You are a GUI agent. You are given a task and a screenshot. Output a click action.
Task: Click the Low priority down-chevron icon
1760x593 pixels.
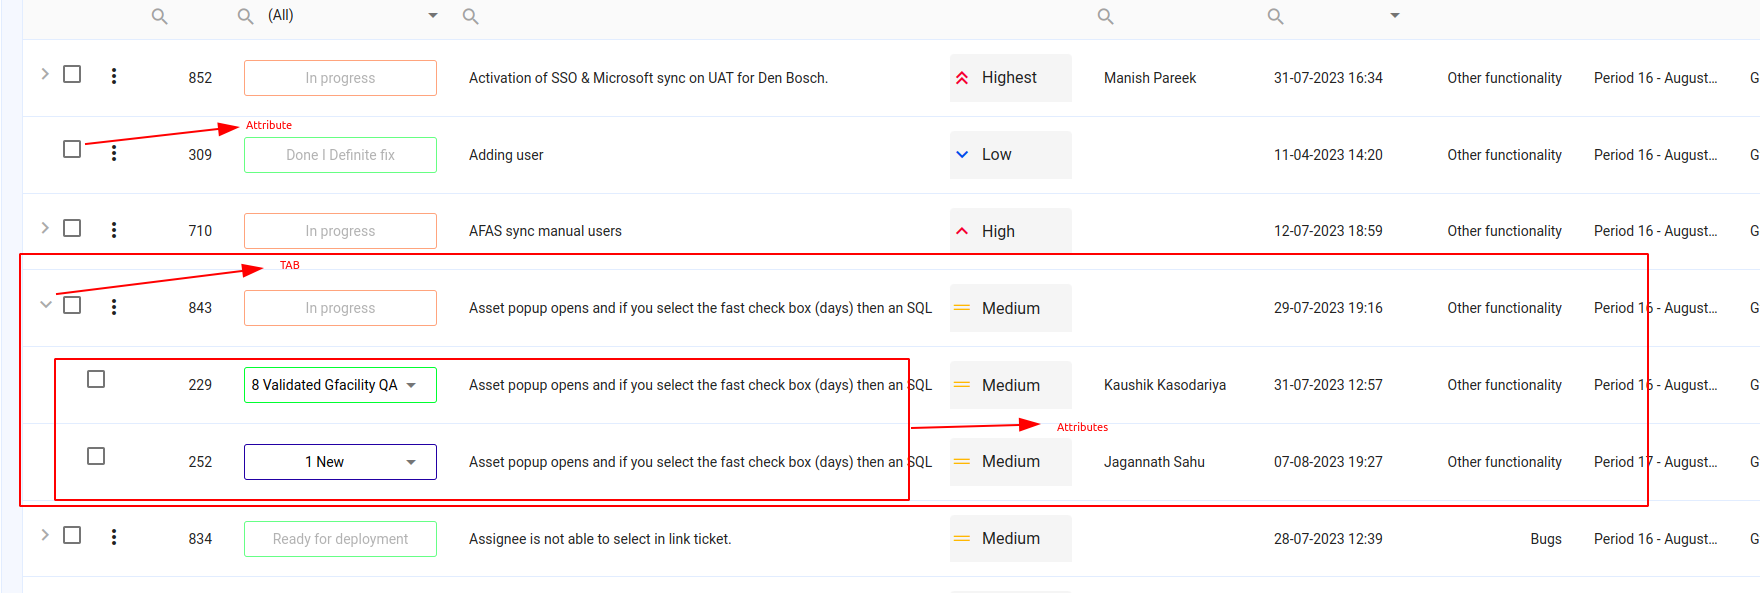coord(962,155)
